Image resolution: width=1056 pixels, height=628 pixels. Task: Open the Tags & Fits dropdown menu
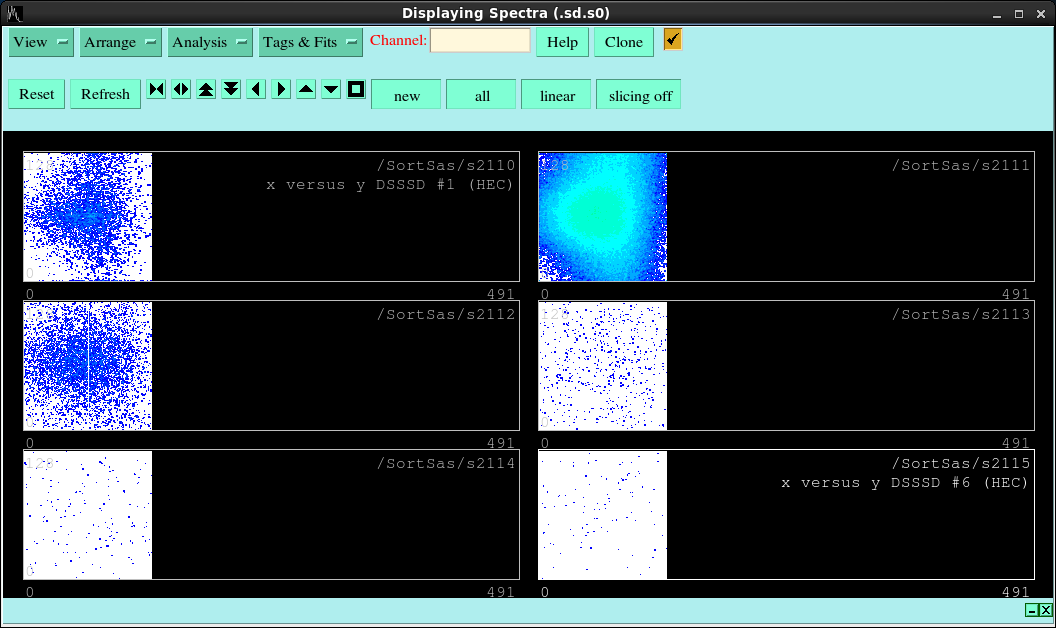tap(310, 42)
